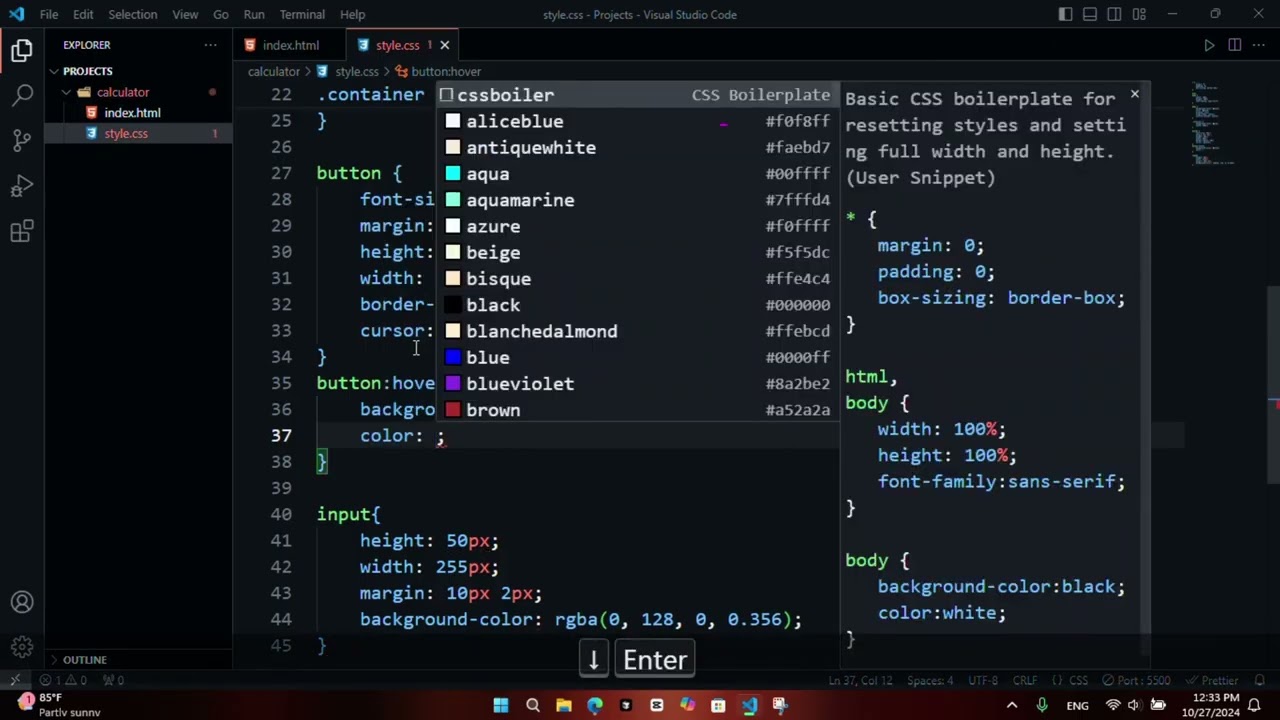Open the View menu
Screen dimensions: 1280x720
pyautogui.click(x=185, y=14)
